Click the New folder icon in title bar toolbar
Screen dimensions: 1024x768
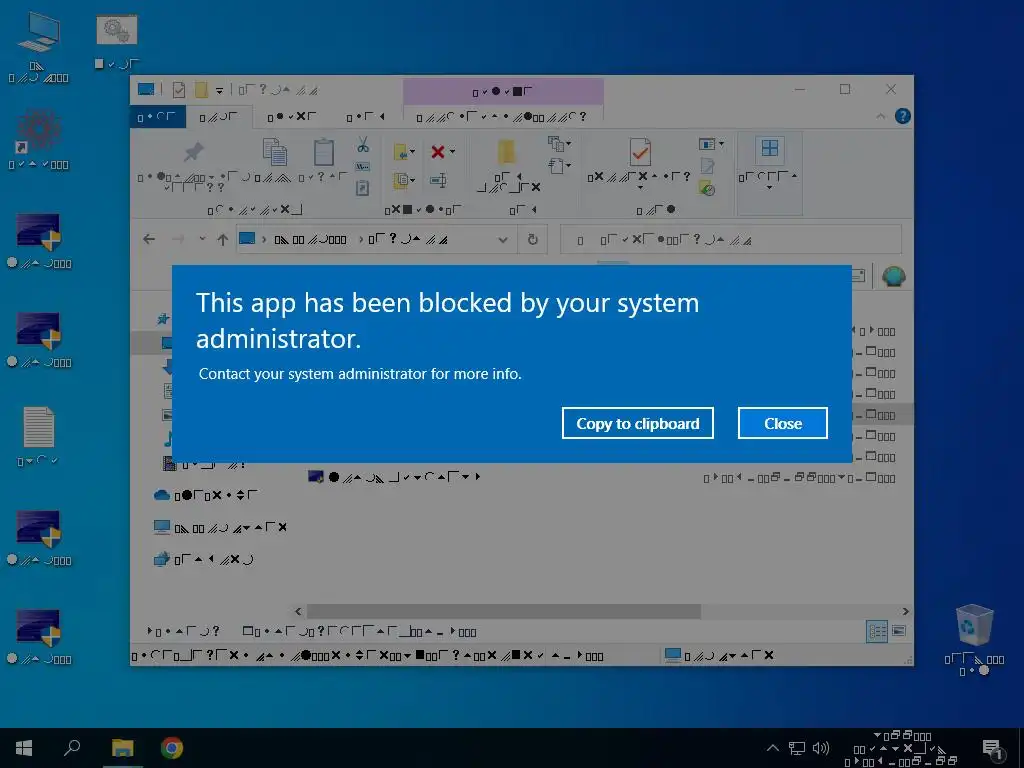coord(201,89)
